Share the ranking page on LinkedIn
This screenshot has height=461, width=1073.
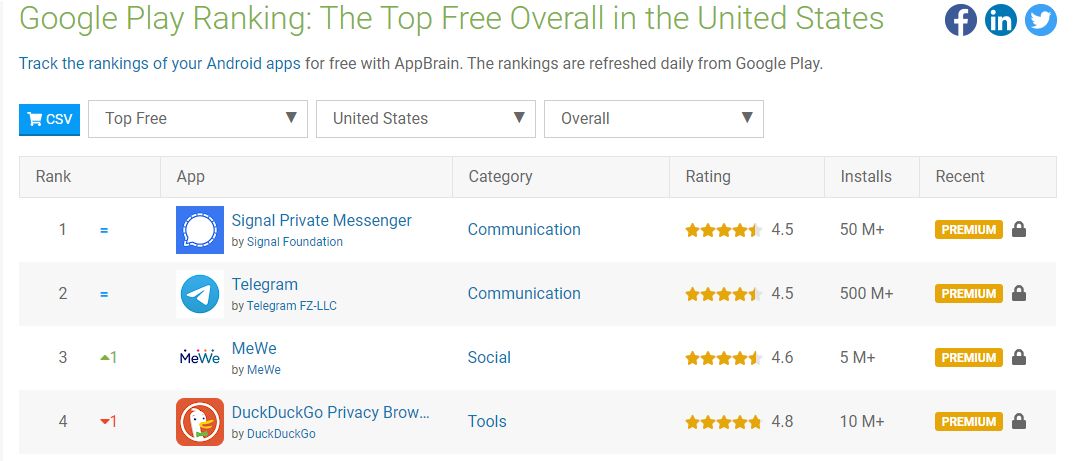(1000, 21)
